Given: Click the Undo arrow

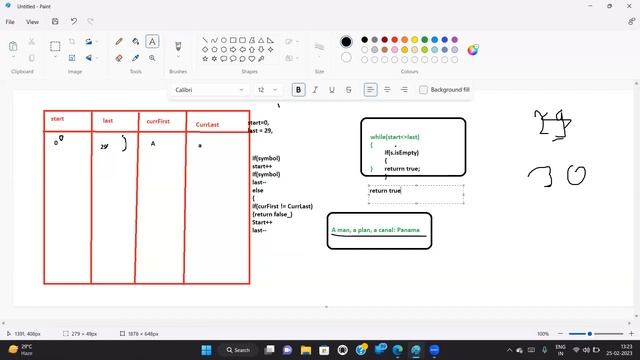Looking at the screenshot, I should (x=73, y=22).
